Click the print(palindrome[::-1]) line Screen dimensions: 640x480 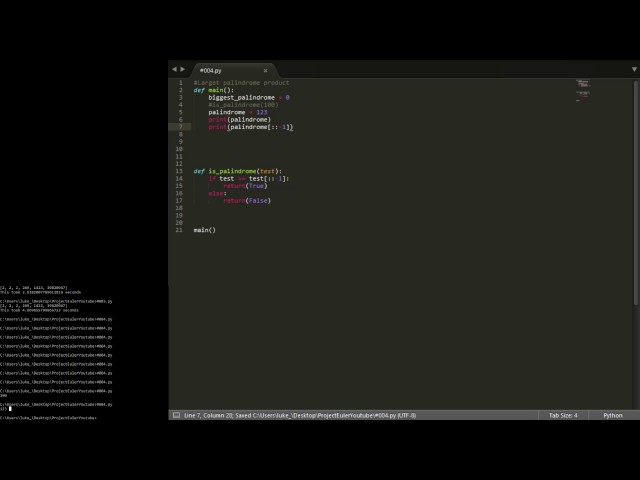[x=251, y=127]
